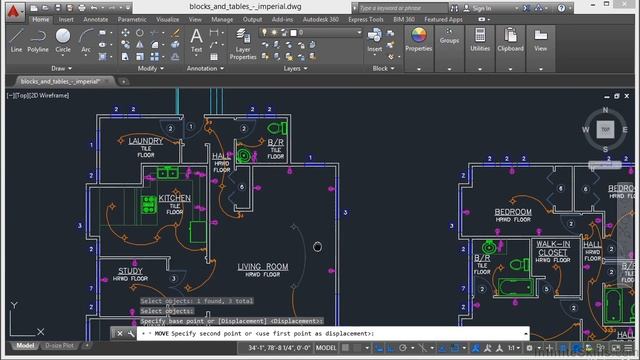Click the Linear dimension tool
Screen dimensions: 640x360
214,32
